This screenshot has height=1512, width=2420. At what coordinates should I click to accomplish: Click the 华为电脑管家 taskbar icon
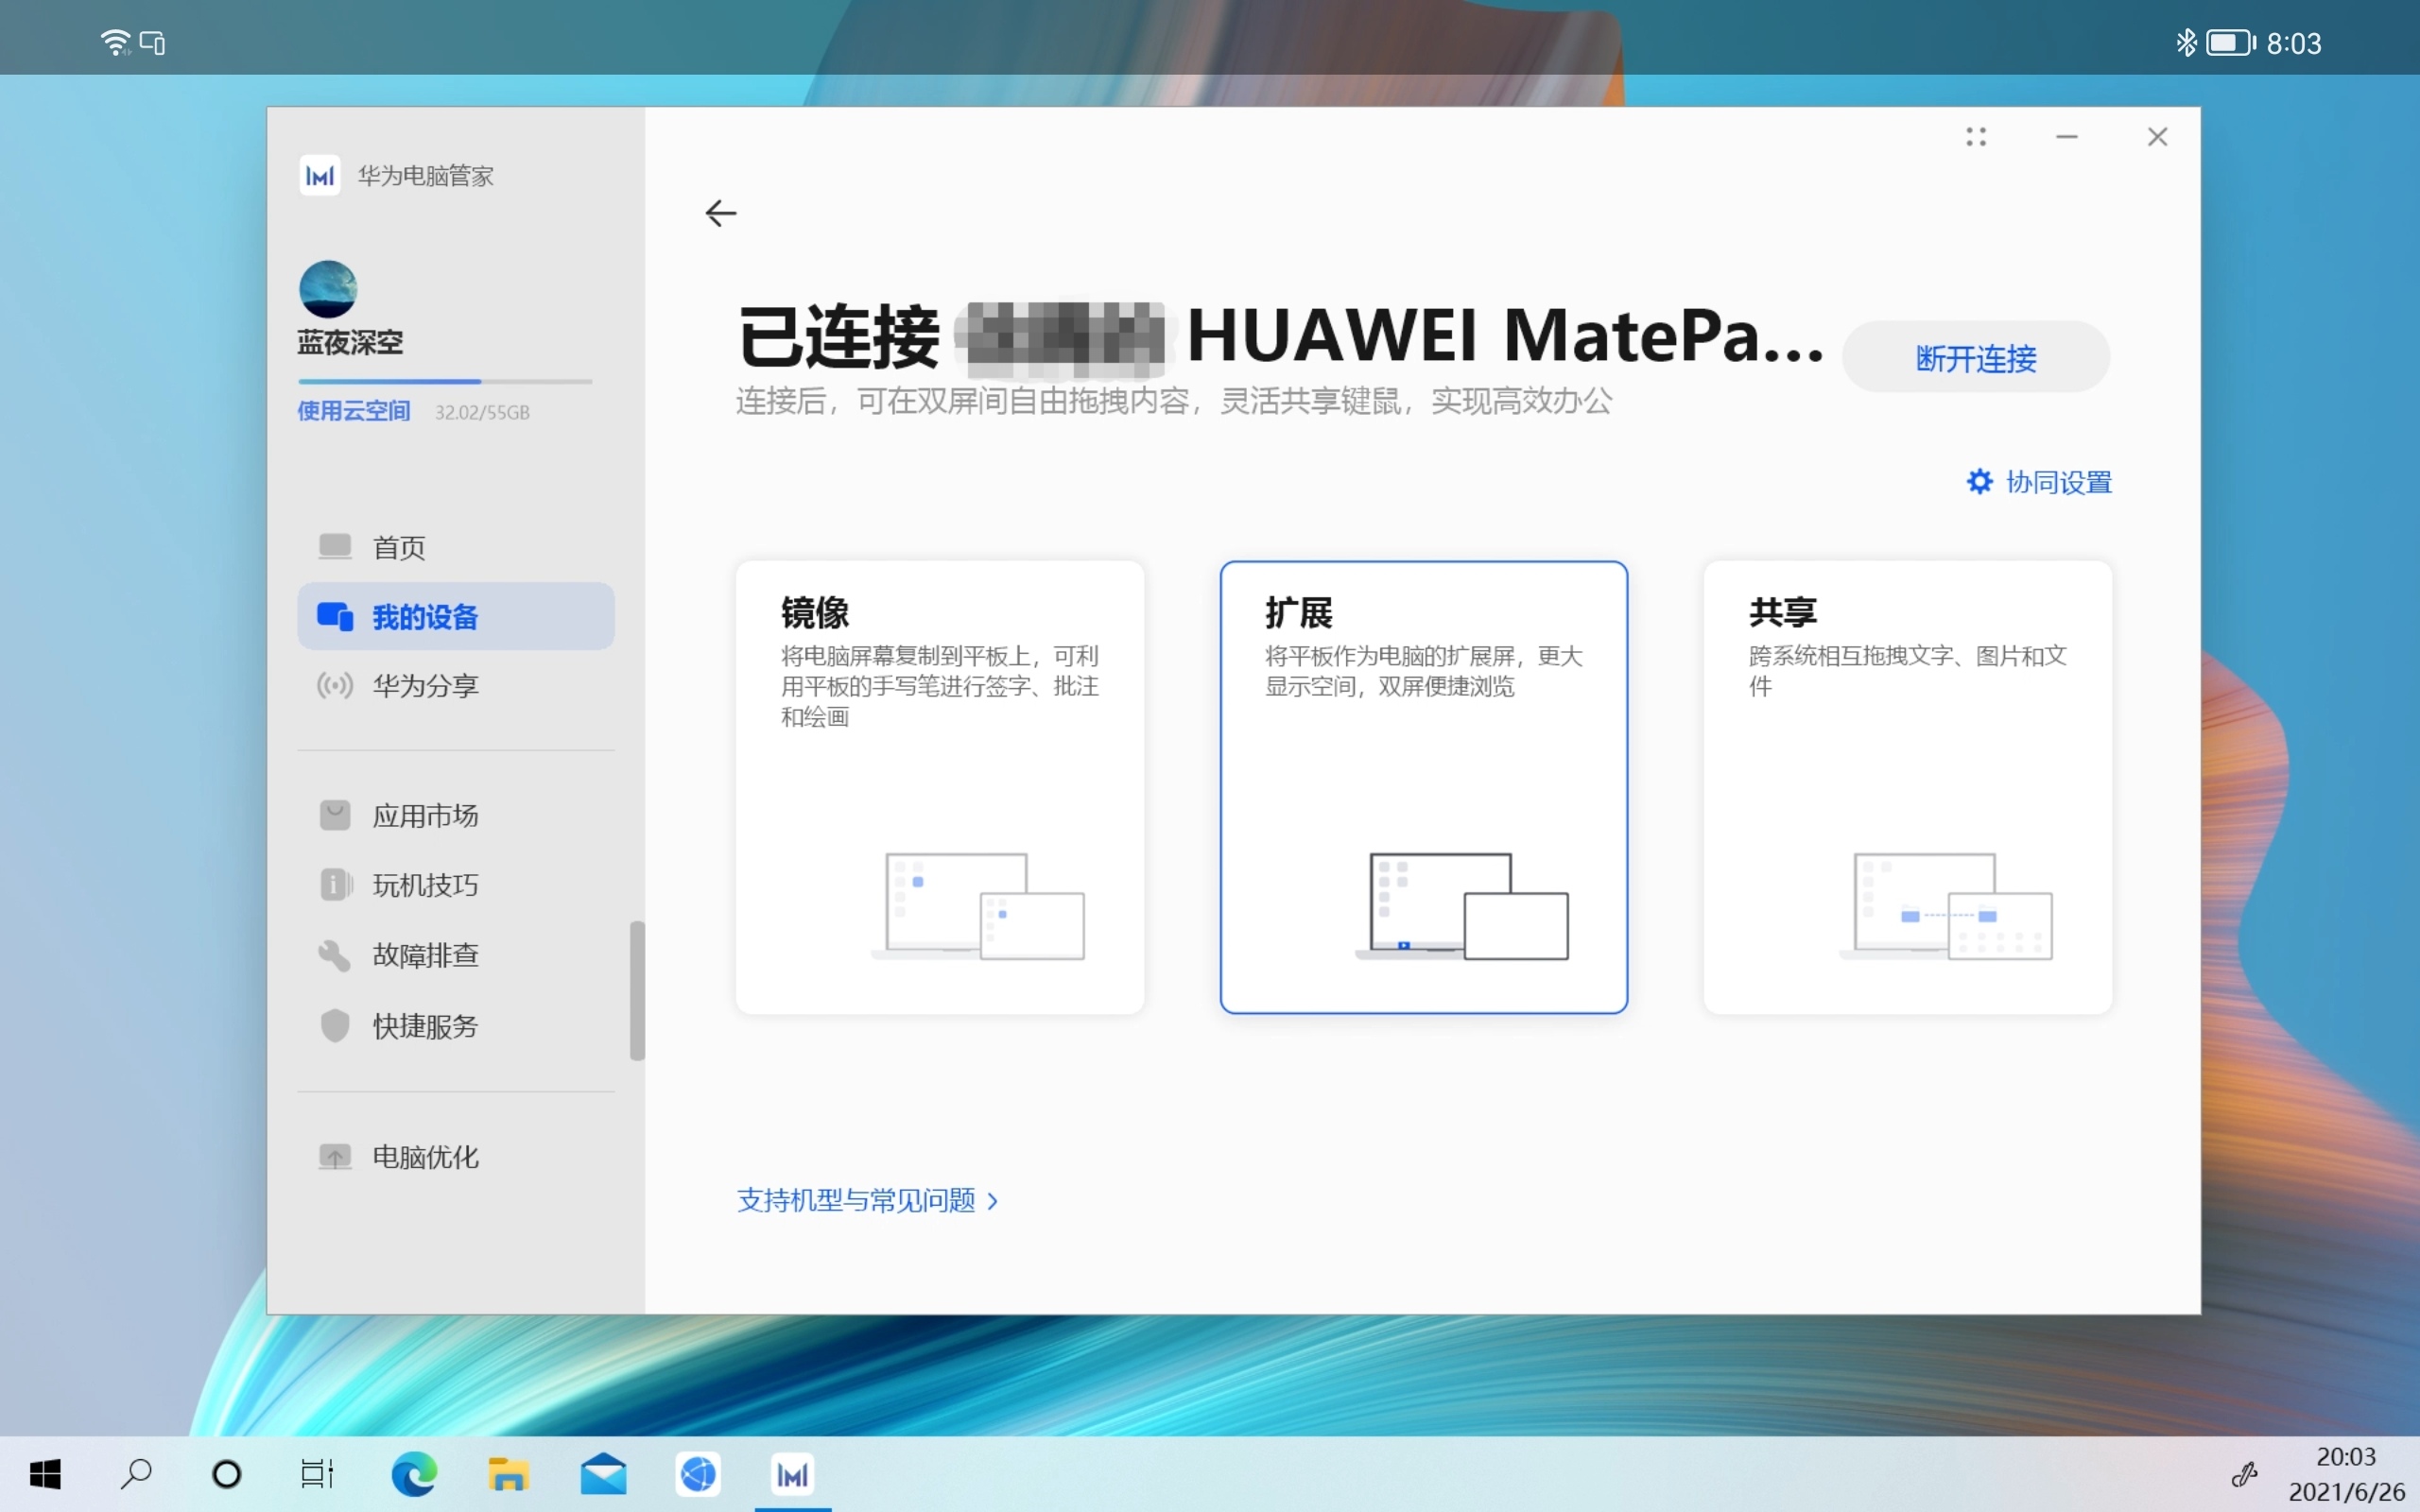click(x=793, y=1474)
